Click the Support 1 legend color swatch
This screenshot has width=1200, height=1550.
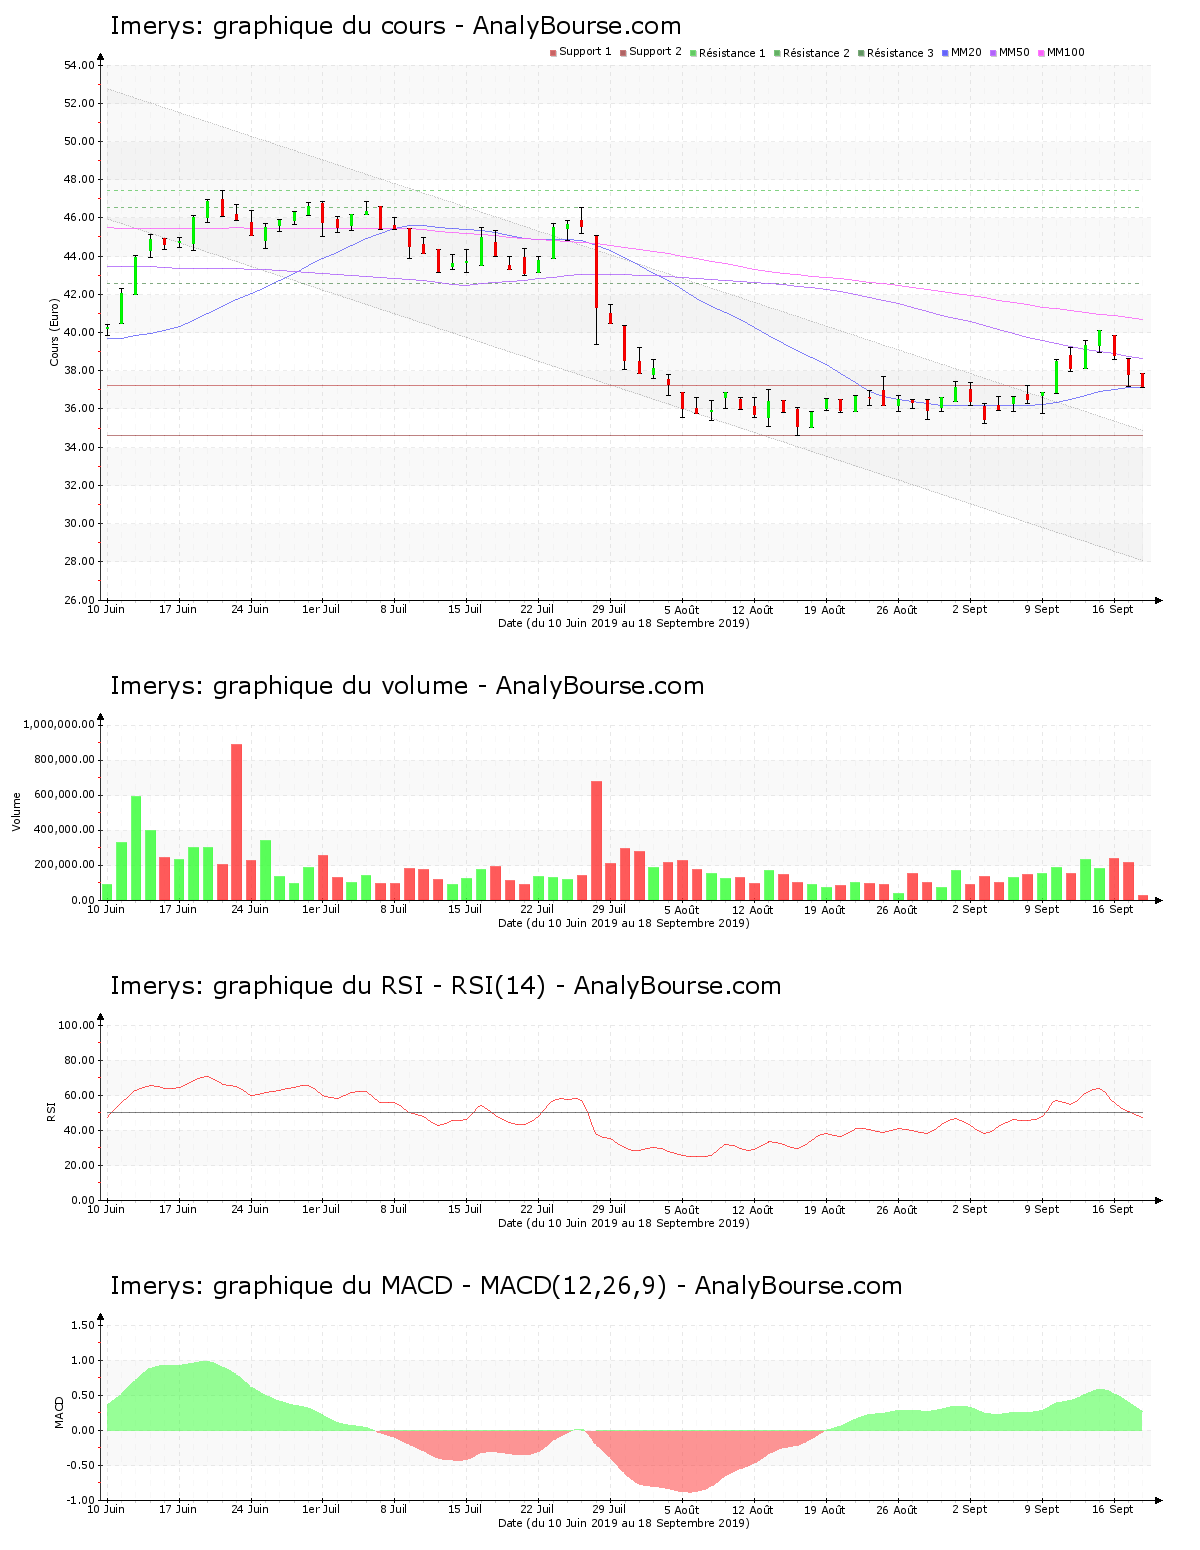click(x=553, y=53)
